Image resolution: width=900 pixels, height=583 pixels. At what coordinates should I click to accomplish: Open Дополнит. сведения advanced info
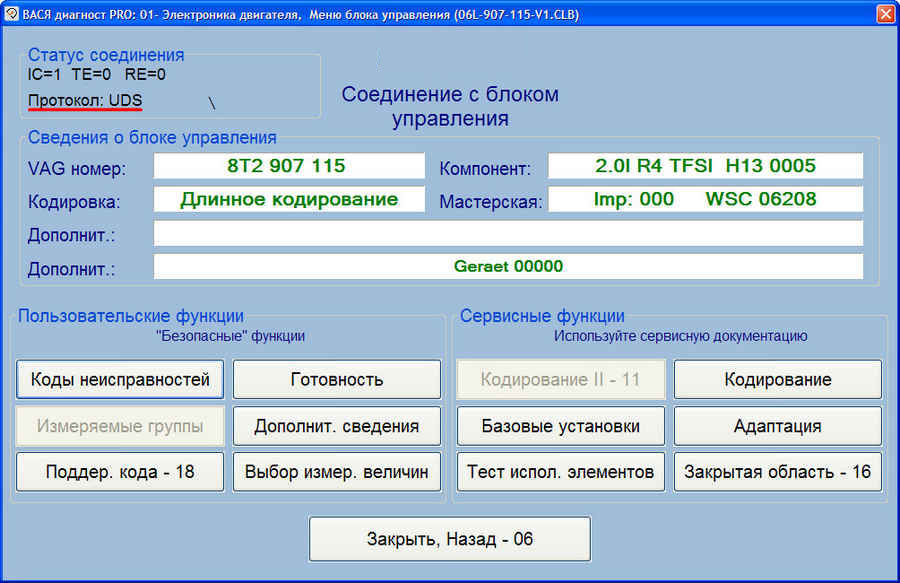[x=337, y=426]
